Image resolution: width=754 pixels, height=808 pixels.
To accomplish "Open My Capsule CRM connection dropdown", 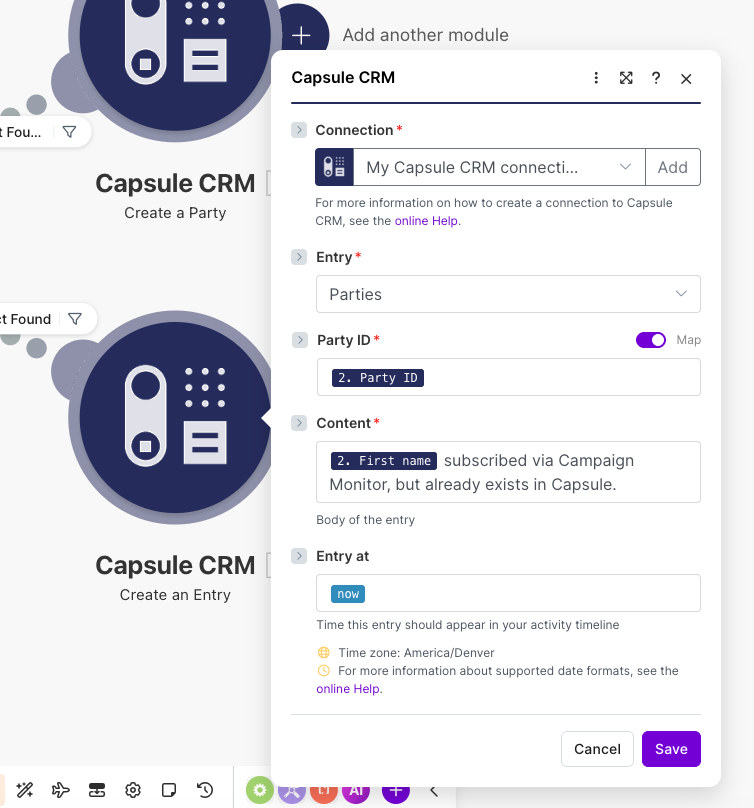I will pyautogui.click(x=498, y=167).
